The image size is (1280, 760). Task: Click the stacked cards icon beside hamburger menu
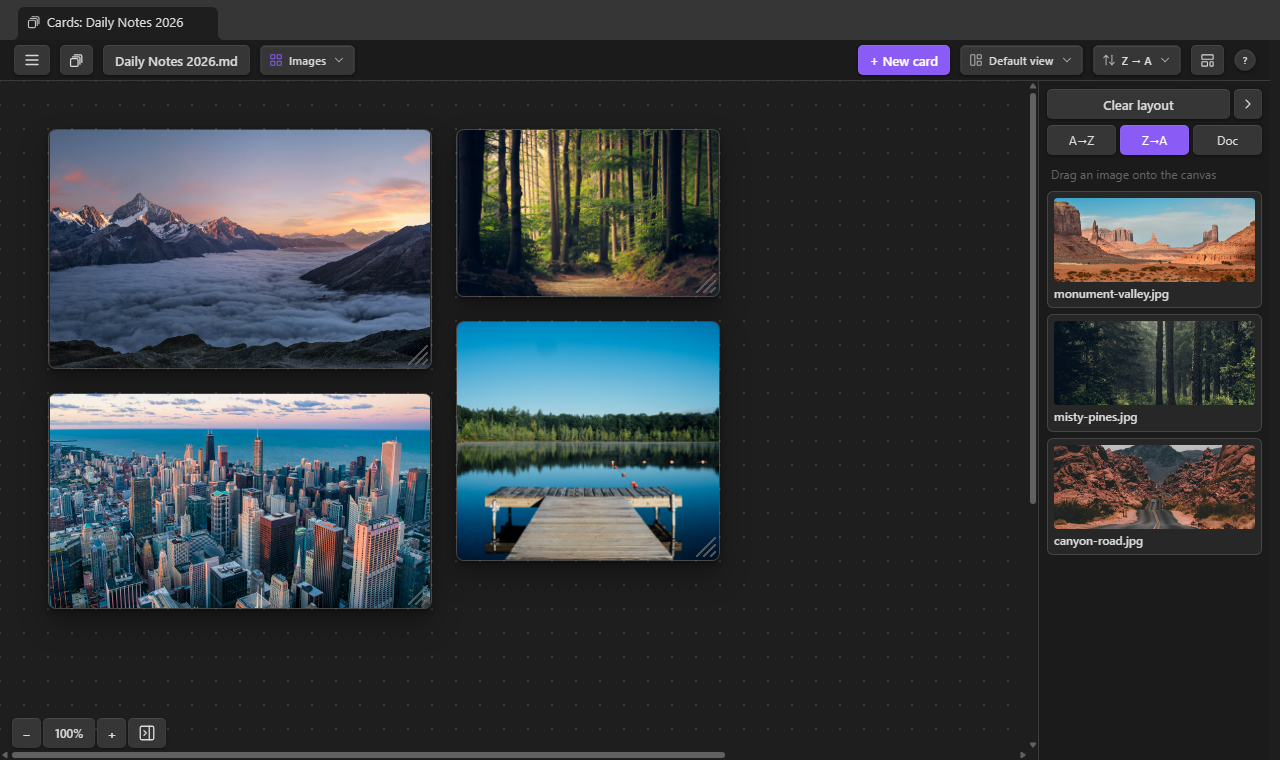click(76, 60)
